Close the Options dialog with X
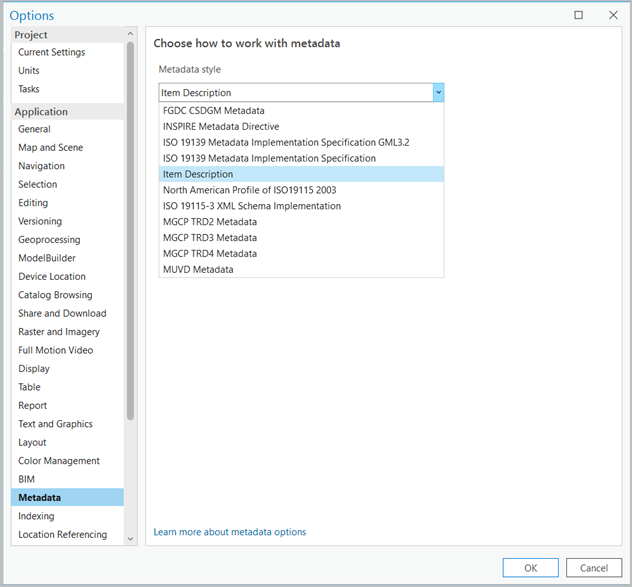632x587 pixels. click(x=613, y=15)
